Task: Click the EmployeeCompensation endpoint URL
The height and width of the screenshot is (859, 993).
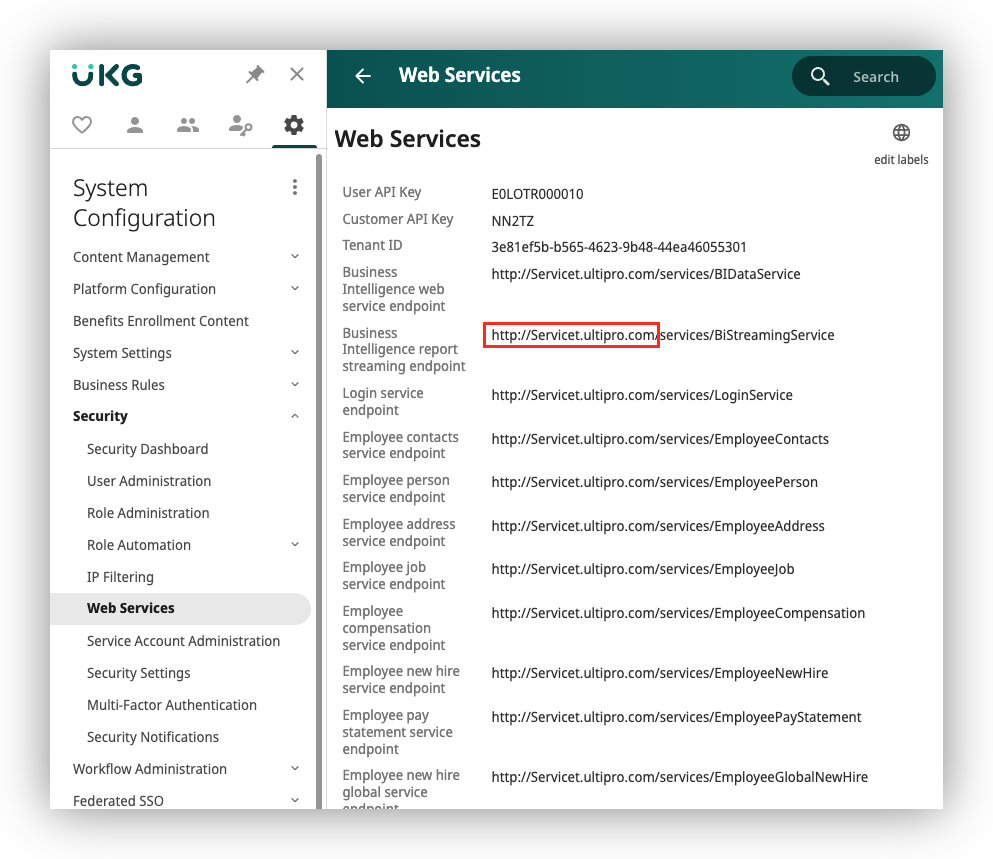Action: pos(678,613)
